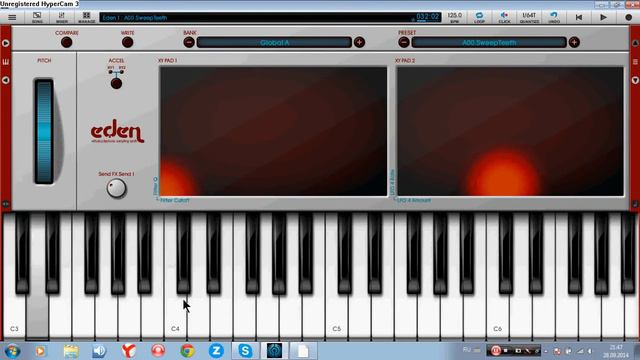The height and width of the screenshot is (360, 640).
Task: Click the Filter Cutoff axis label
Action: [x=175, y=200]
